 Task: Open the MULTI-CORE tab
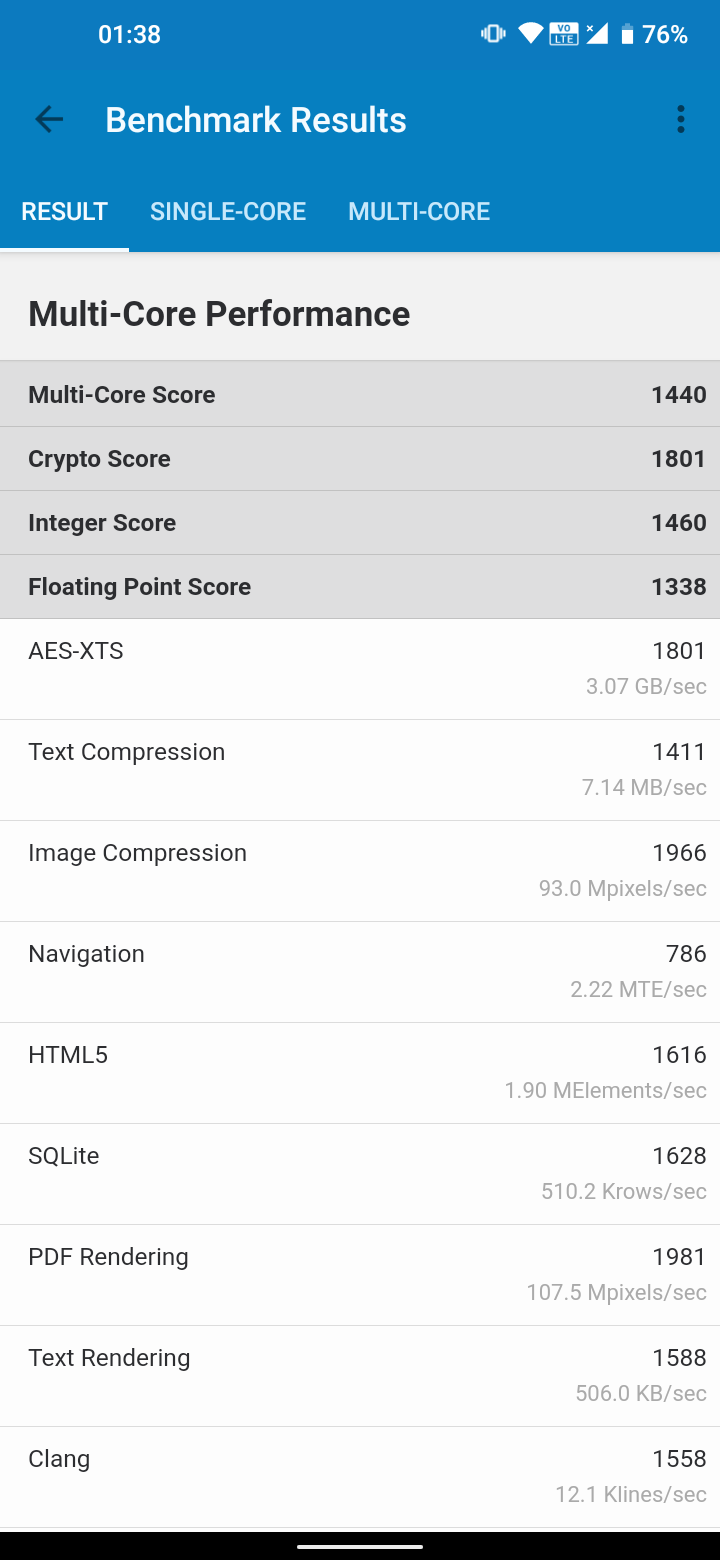(x=419, y=212)
